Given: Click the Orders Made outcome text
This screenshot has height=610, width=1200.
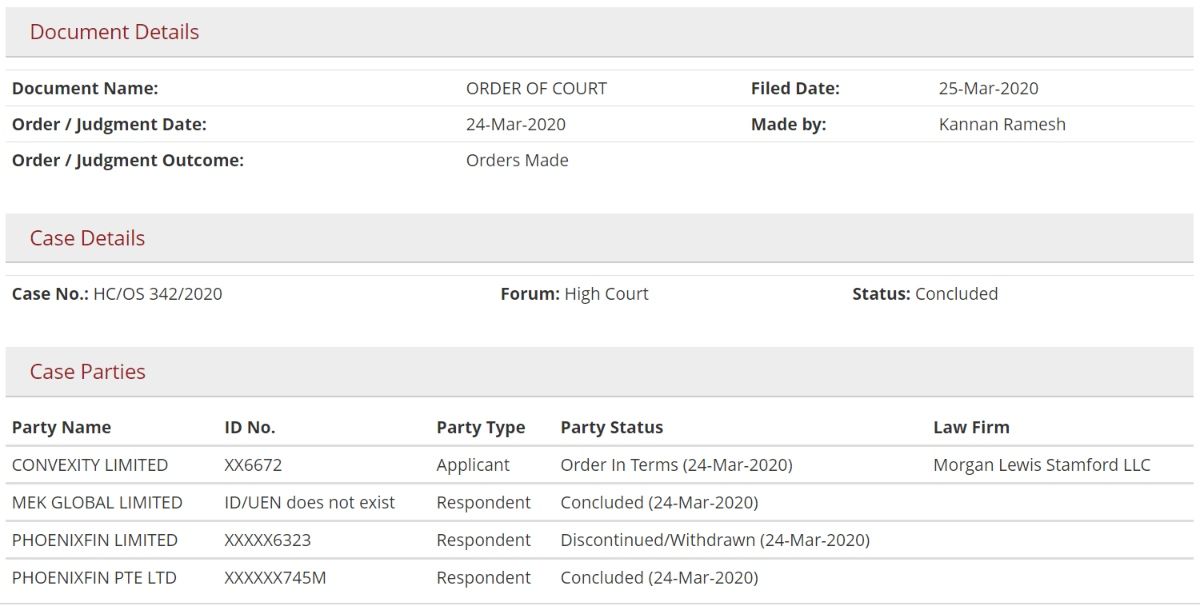Looking at the screenshot, I should 517,160.
